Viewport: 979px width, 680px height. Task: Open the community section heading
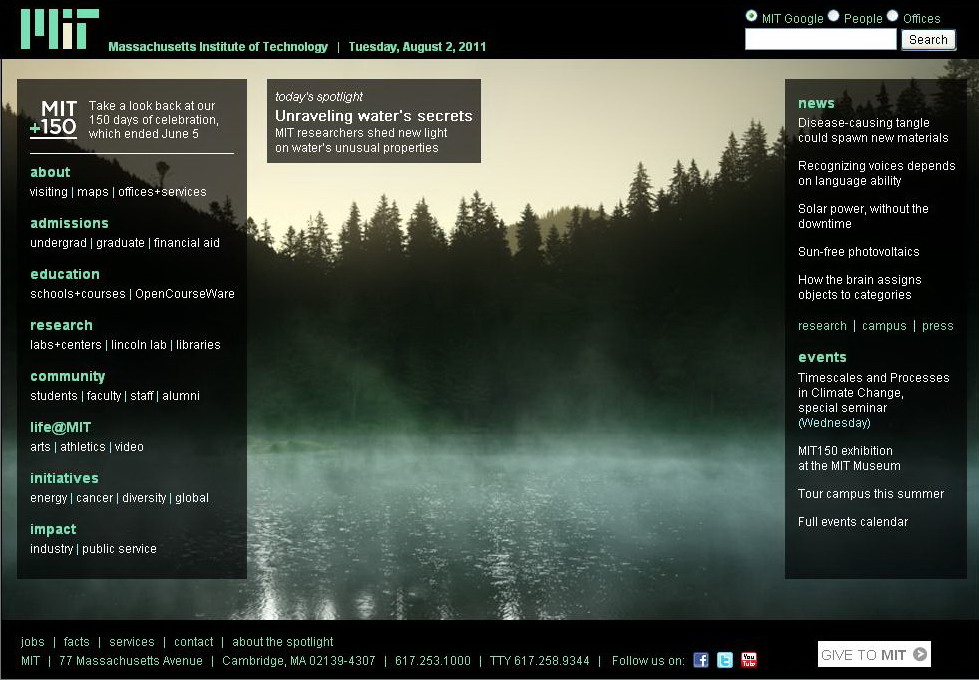(67, 377)
